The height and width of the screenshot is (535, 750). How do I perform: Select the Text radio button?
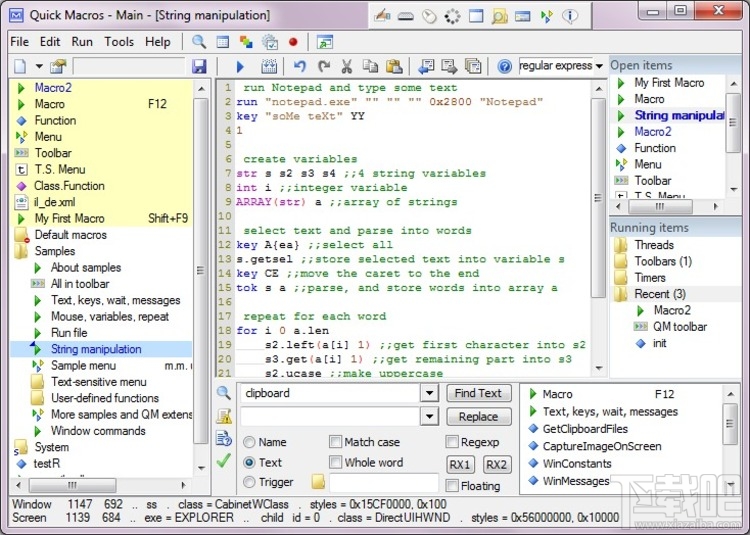click(249, 462)
